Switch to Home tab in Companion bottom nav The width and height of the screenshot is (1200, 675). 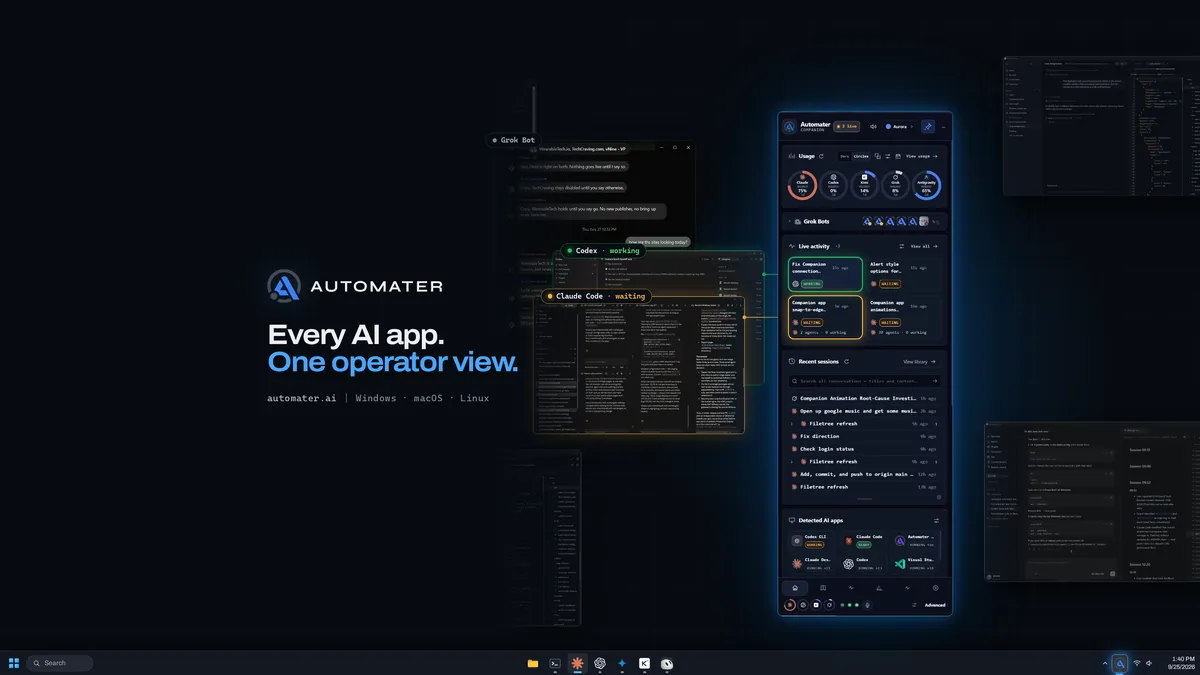coord(795,588)
